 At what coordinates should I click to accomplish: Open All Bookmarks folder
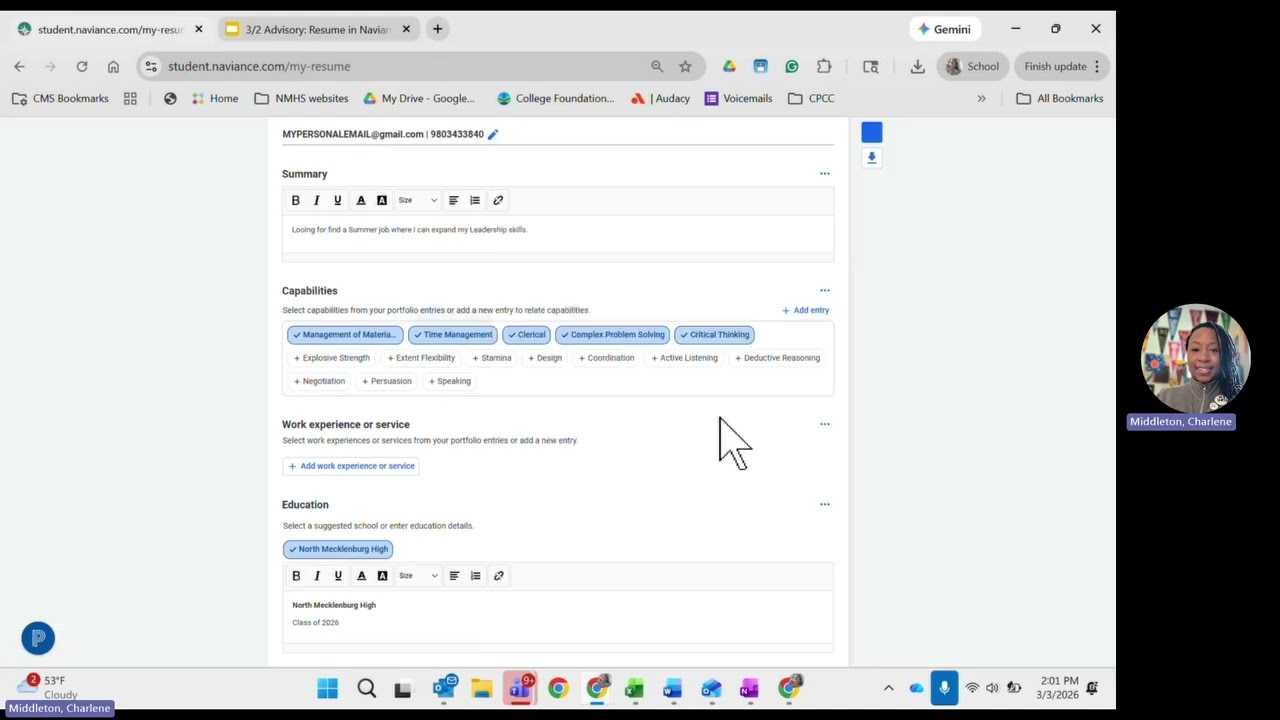coord(1059,98)
